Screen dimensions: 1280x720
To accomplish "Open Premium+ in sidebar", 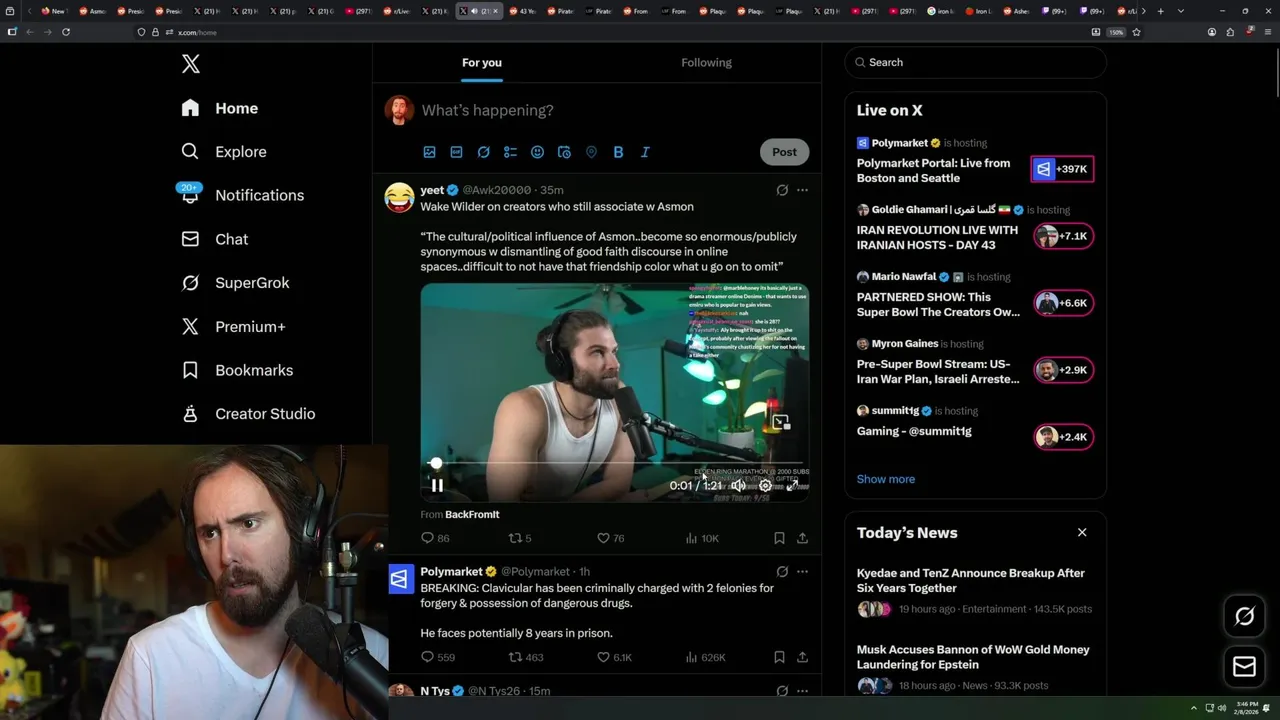I will (x=233, y=326).
